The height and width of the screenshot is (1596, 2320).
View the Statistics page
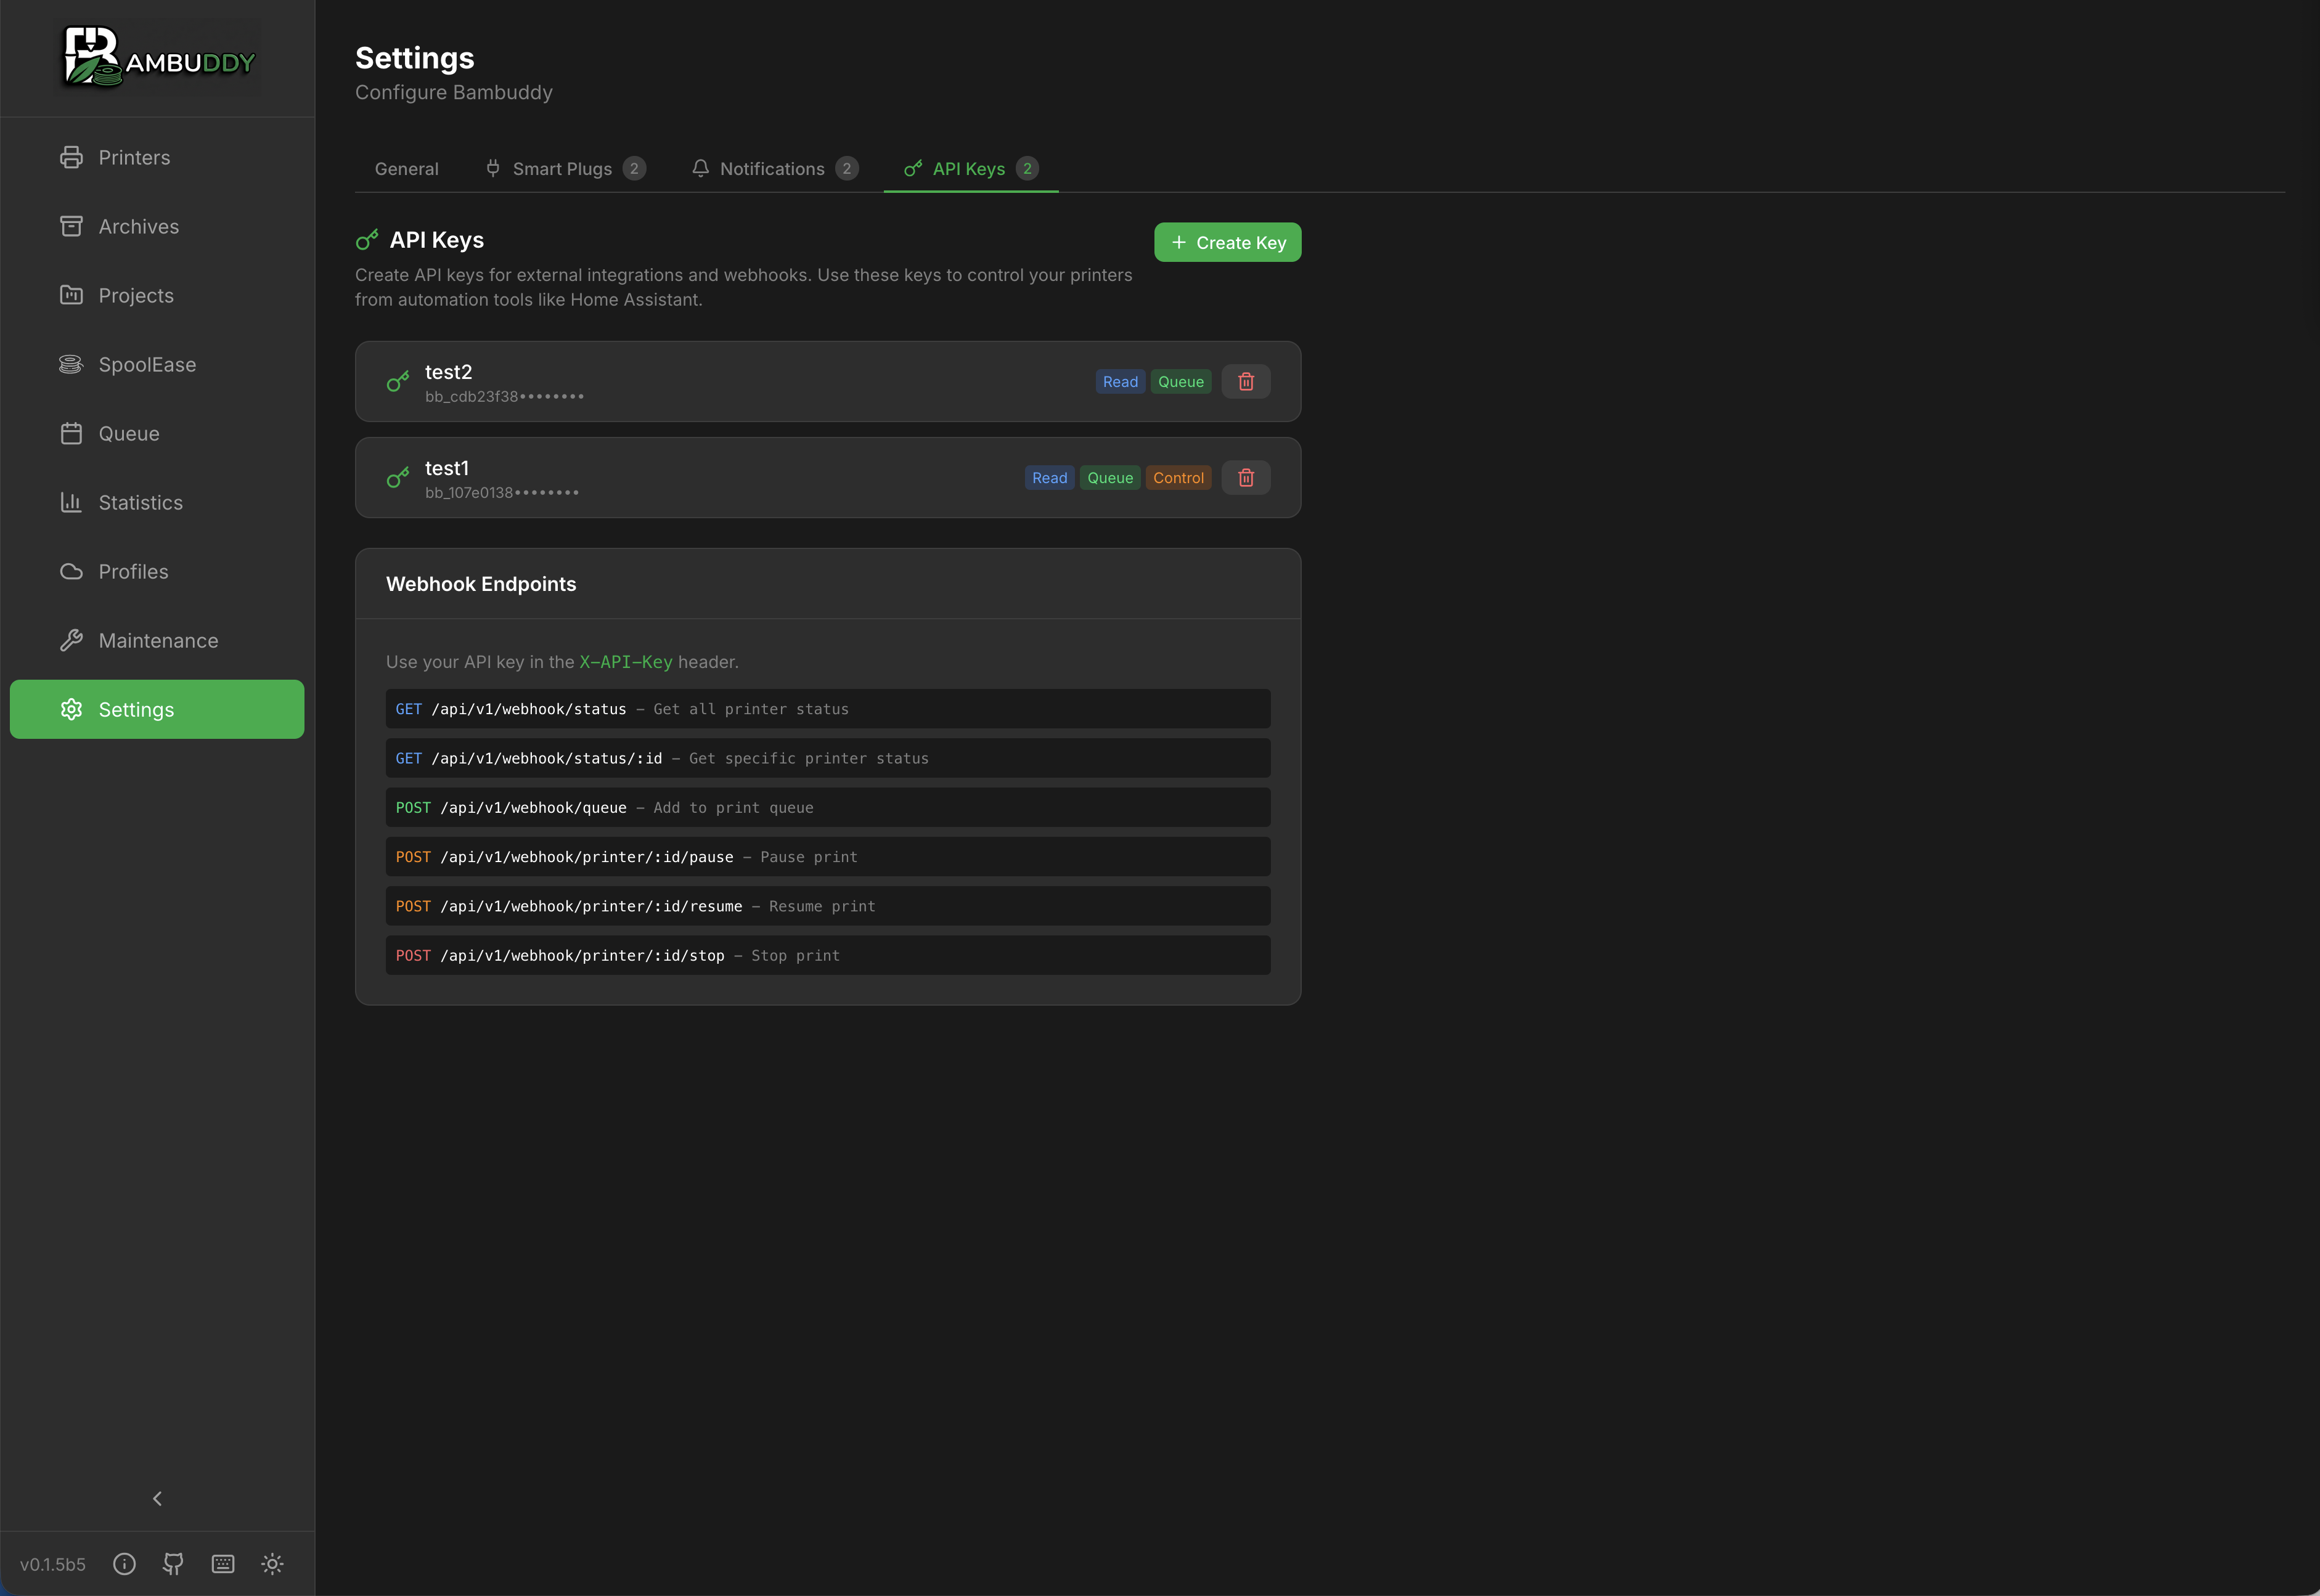tap(157, 502)
